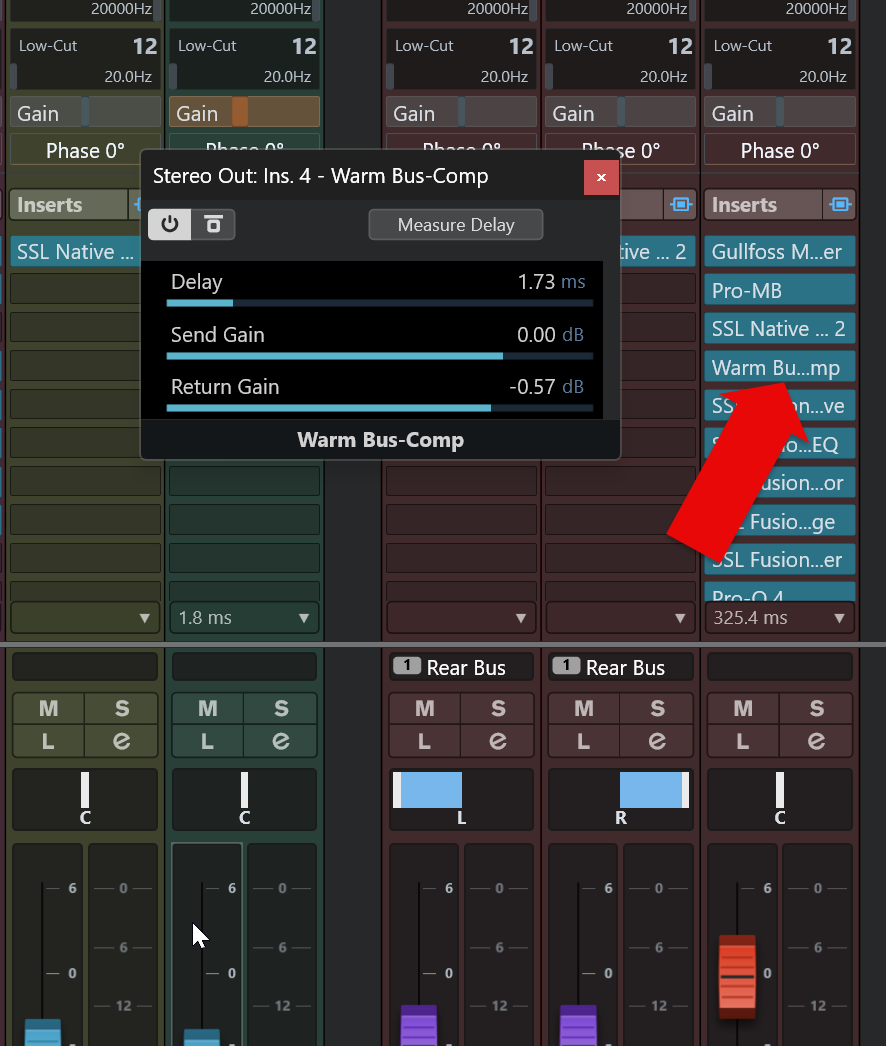Mute the olive channel with M button
The height and width of the screenshot is (1046, 886).
[x=48, y=708]
